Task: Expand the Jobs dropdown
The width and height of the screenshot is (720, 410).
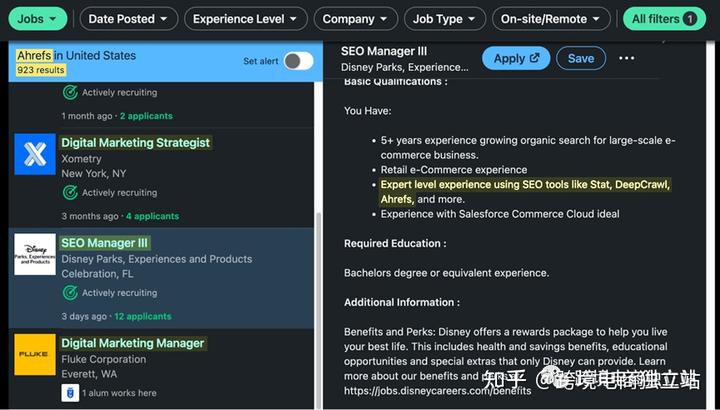Action: (38, 19)
